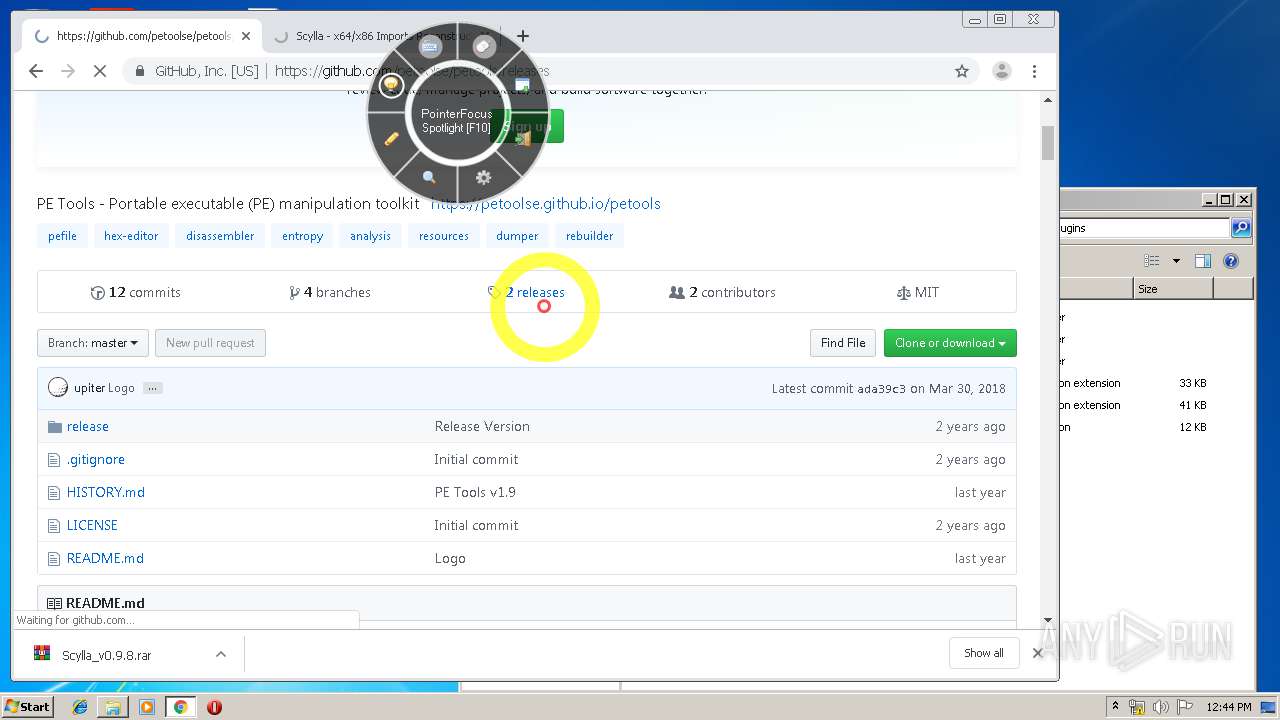Screen dimensions: 1280x720
Task: Open the Release Version commit message
Action: tap(482, 426)
